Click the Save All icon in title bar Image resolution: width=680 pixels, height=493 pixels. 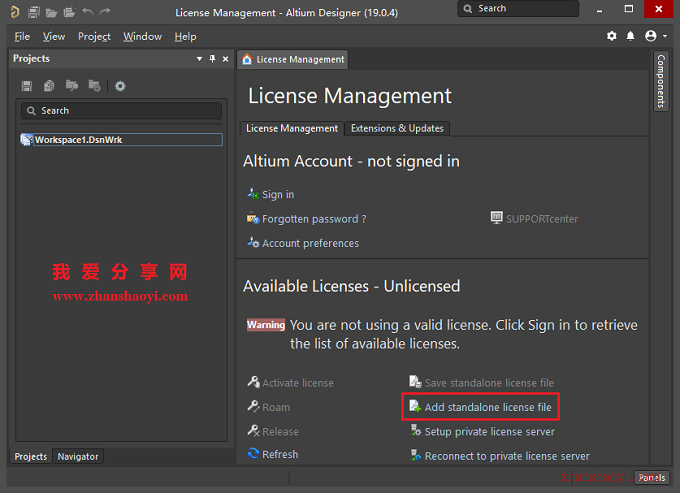click(34, 12)
